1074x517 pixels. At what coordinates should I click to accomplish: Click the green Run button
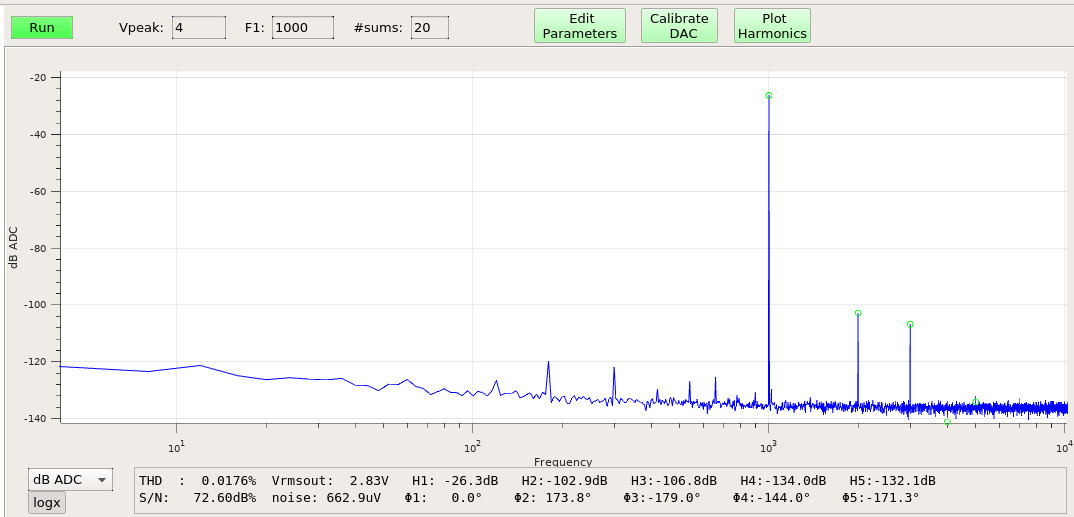[42, 27]
